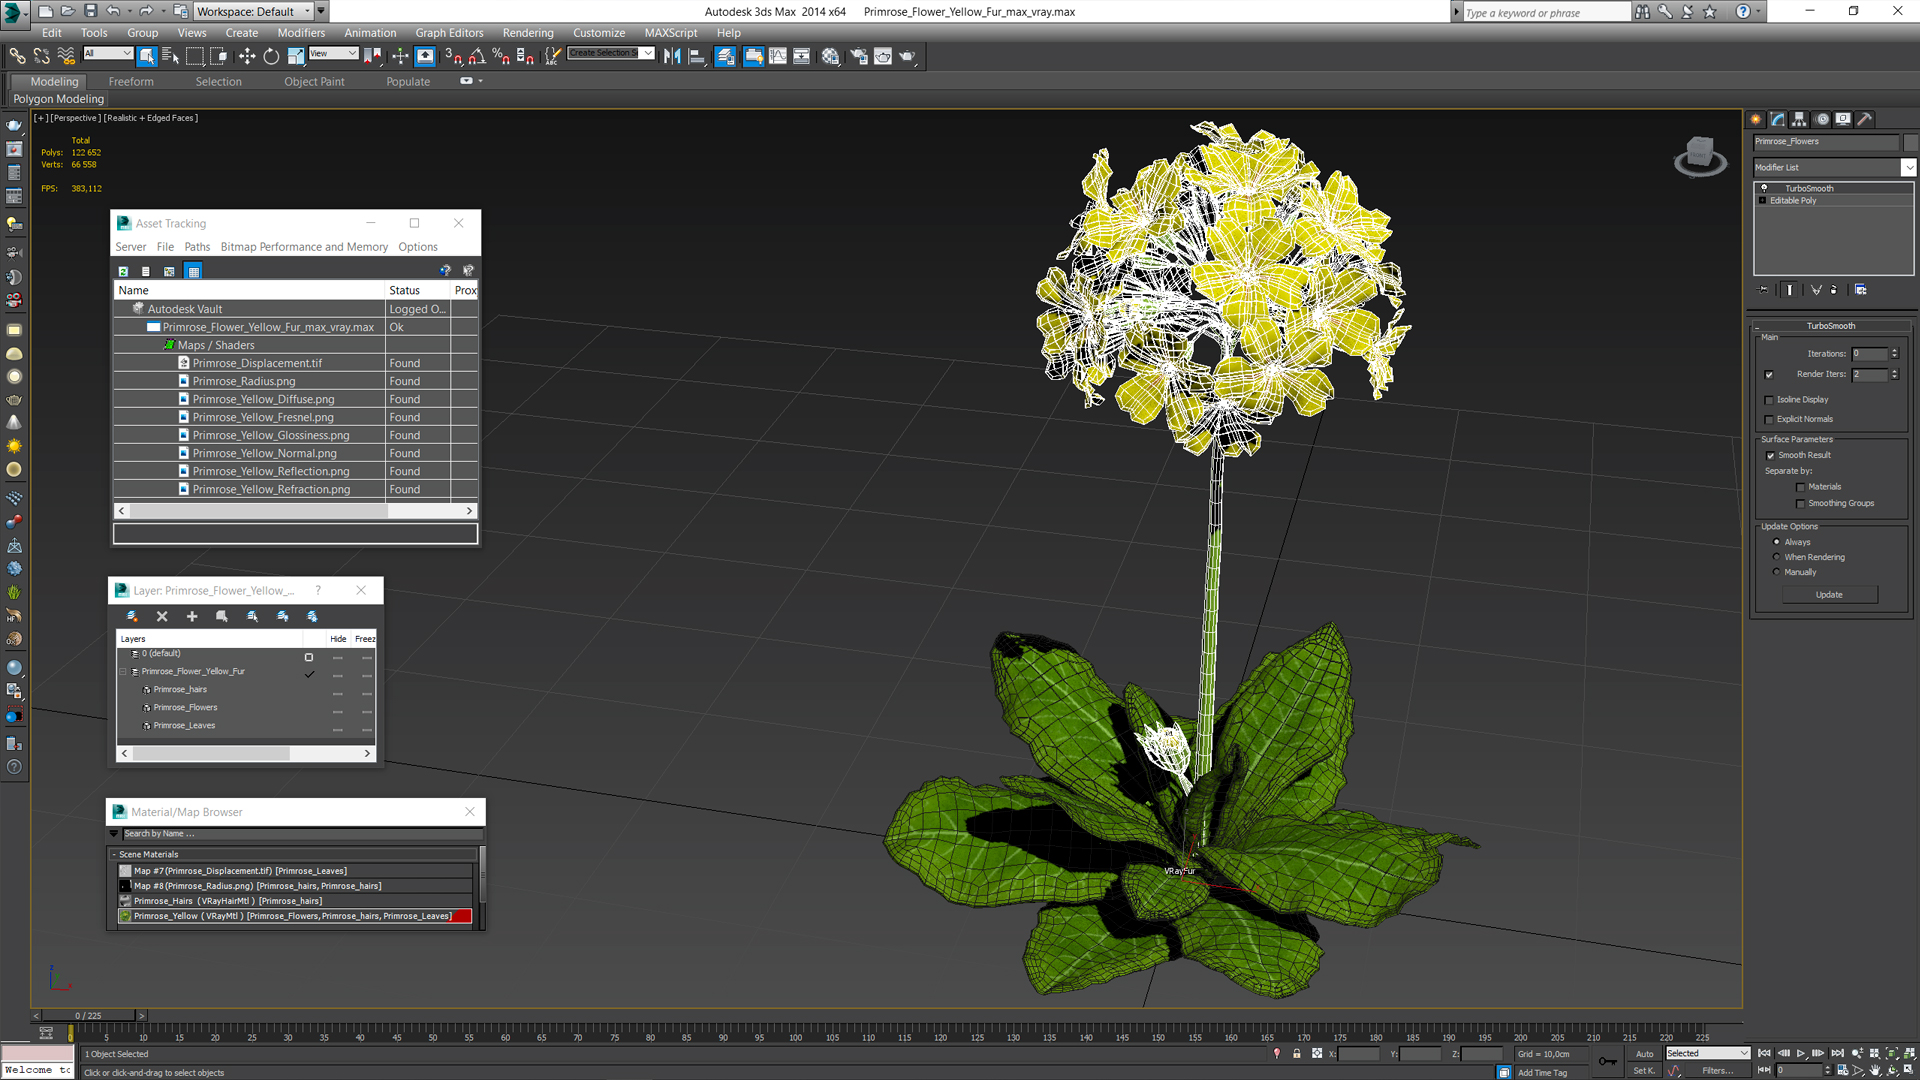Screen dimensions: 1920x1080
Task: Open the Modifiers menu
Action: click(301, 33)
